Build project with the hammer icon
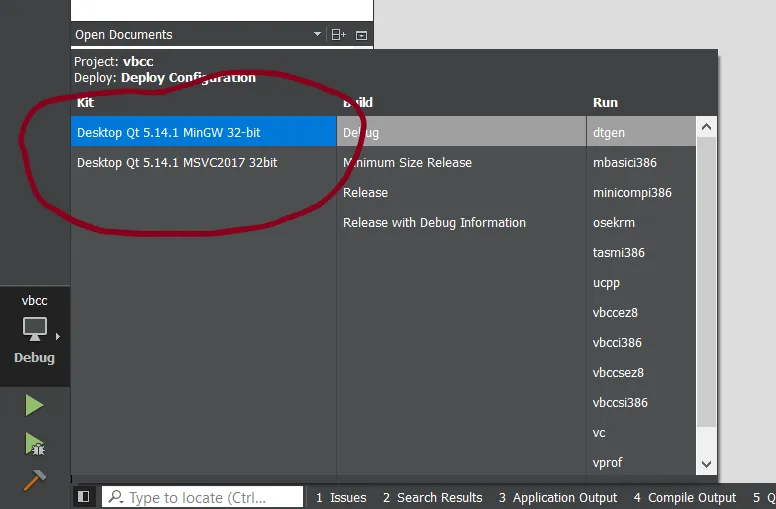This screenshot has height=509, width=776. pos(35,480)
